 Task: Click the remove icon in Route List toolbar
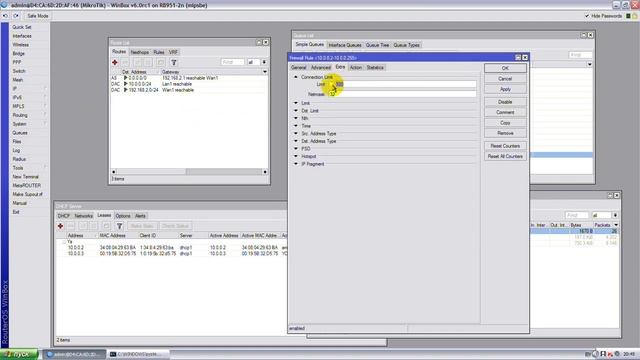tap(126, 62)
